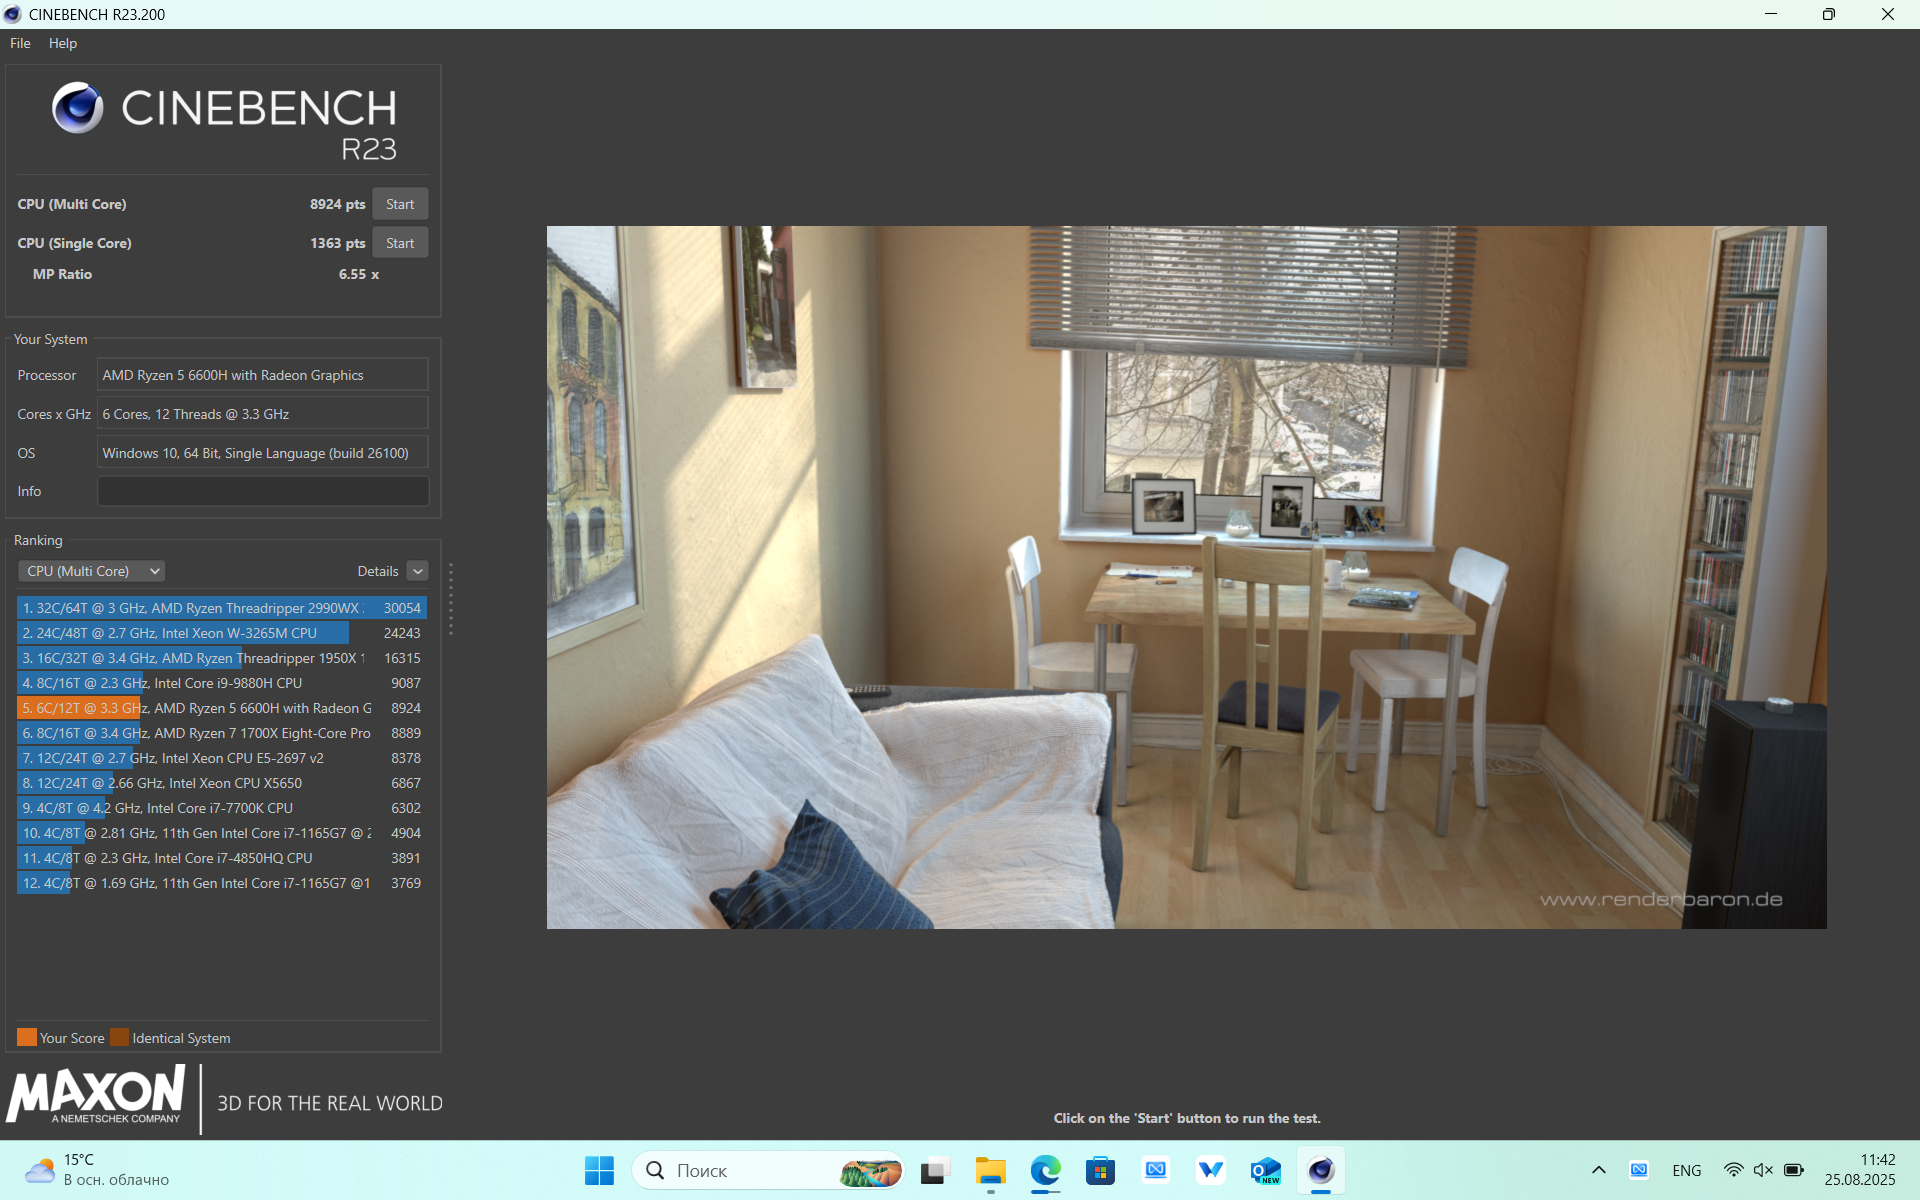This screenshot has height=1200, width=1920.
Task: Click the Cinebench taskbar icon
Action: tap(1320, 1170)
